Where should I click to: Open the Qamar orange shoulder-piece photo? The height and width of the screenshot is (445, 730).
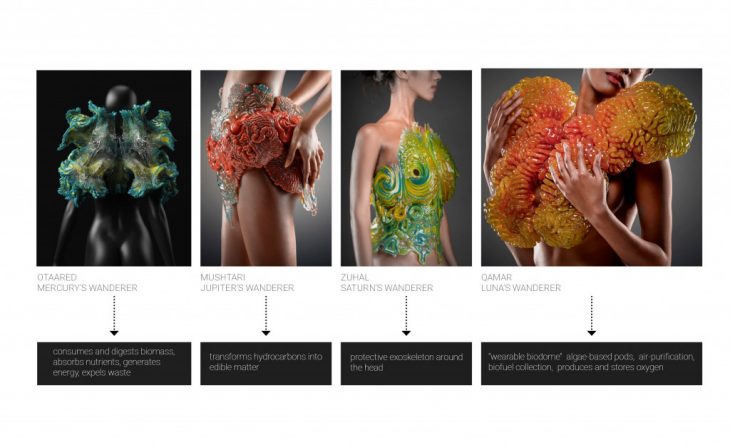(x=591, y=167)
